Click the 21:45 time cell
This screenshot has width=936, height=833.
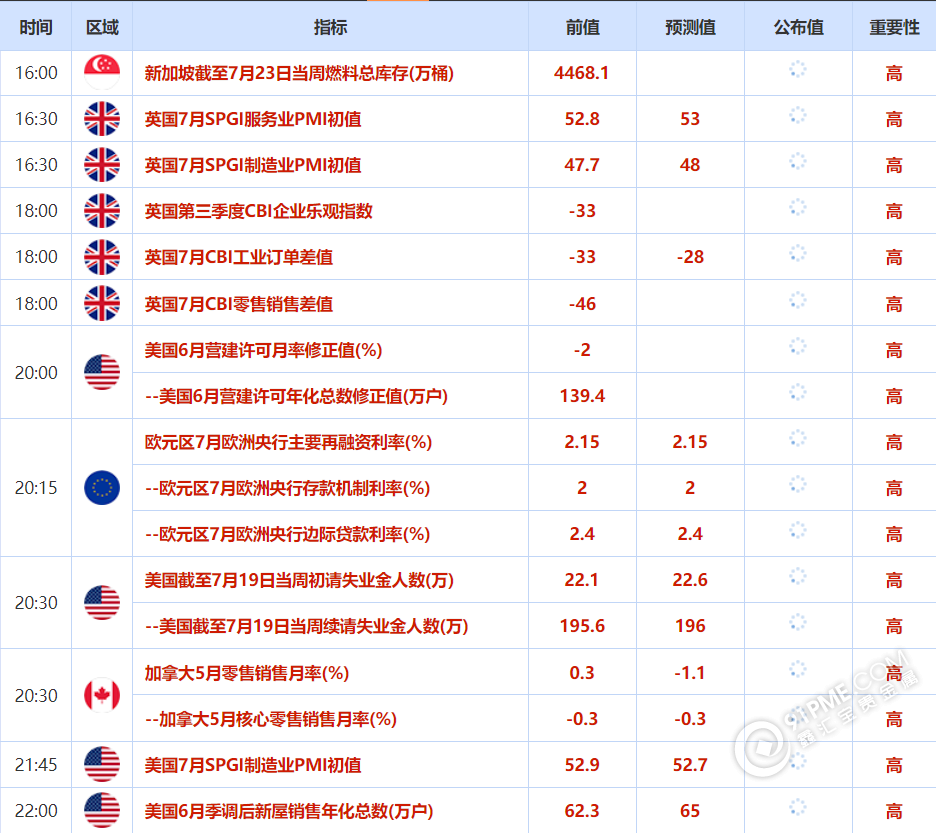click(x=36, y=765)
